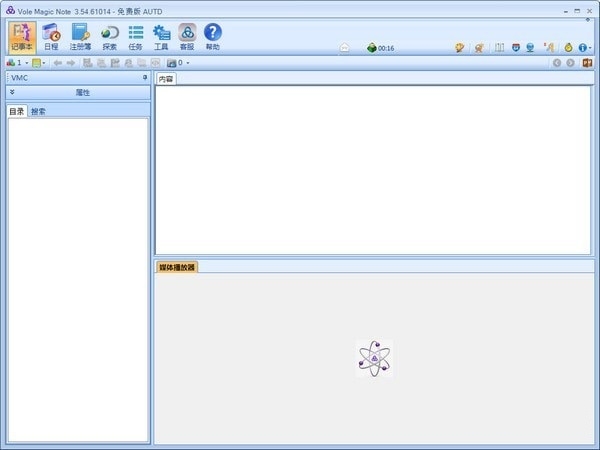Image resolution: width=600 pixels, height=450 pixels.
Task: Open the 工具 tools gear icon
Action: pyautogui.click(x=161, y=37)
